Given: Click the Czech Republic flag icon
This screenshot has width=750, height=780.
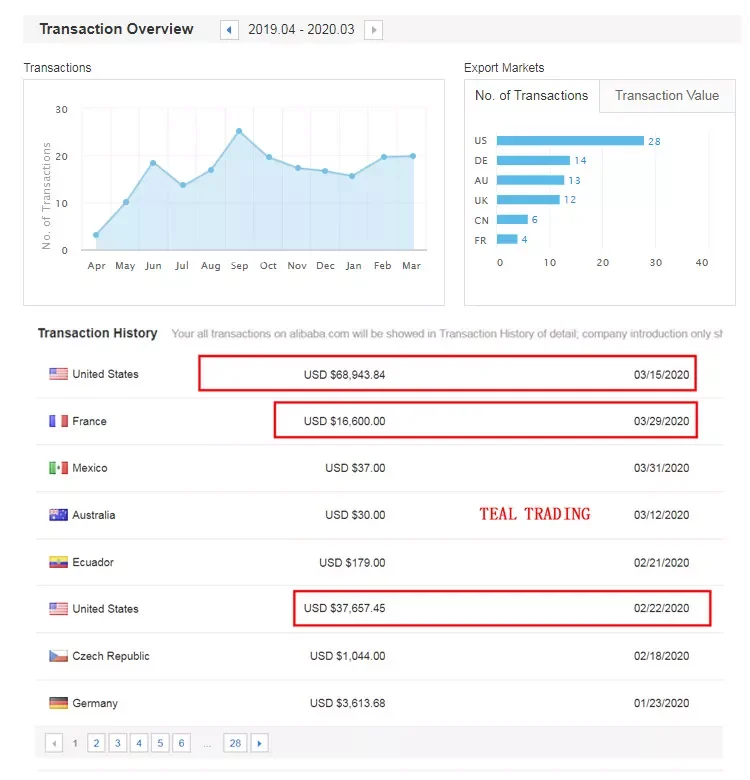Looking at the screenshot, I should 58,656.
